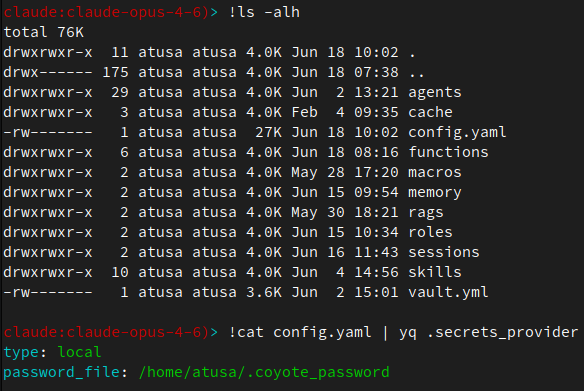Viewport: 584px width, 391px height.
Task: Click the 'total 76K' output line
Action: (44, 32)
